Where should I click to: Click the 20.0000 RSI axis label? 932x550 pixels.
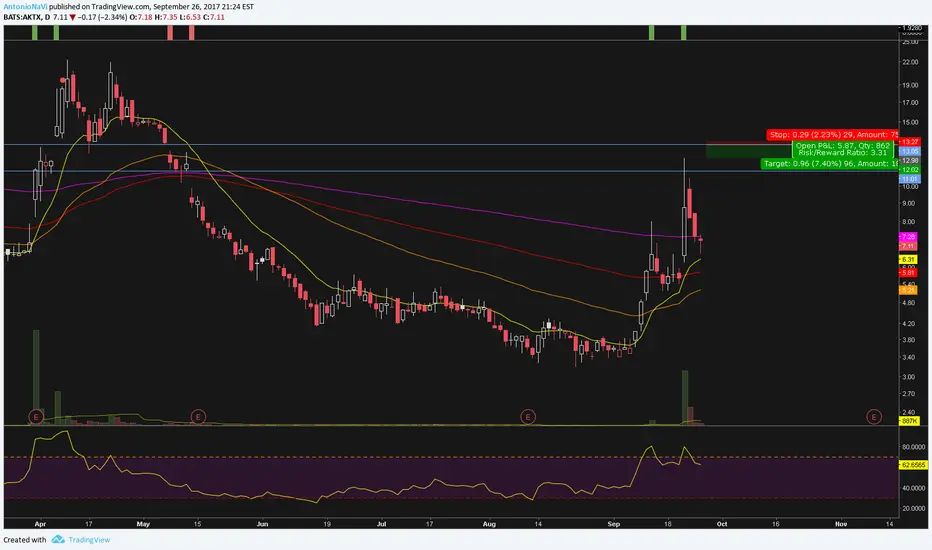[x=914, y=508]
